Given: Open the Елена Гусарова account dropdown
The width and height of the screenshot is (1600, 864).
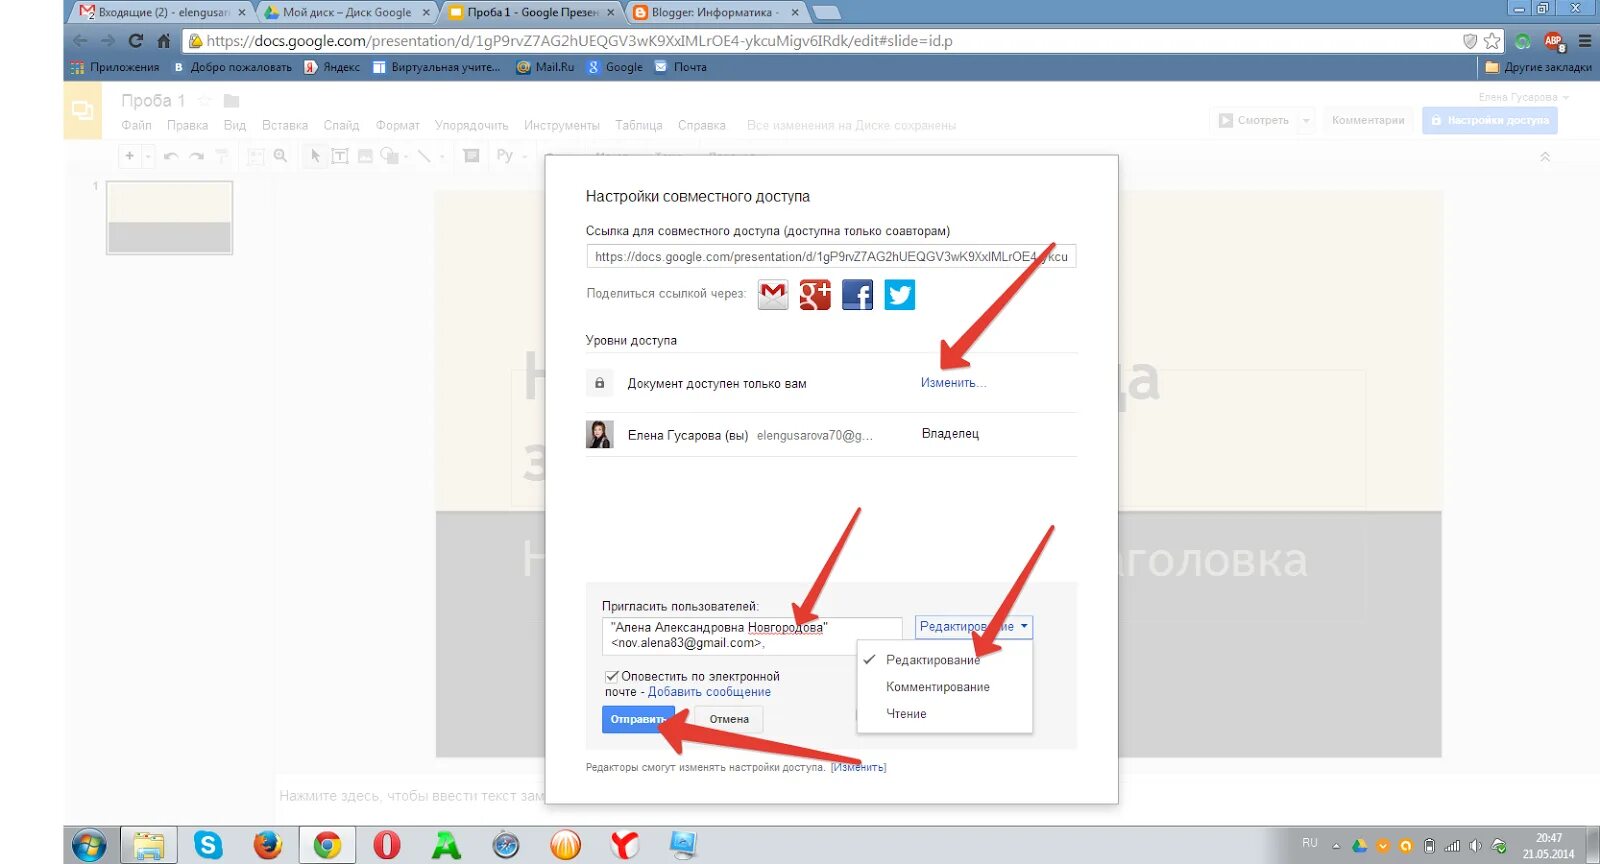Looking at the screenshot, I should (1524, 97).
